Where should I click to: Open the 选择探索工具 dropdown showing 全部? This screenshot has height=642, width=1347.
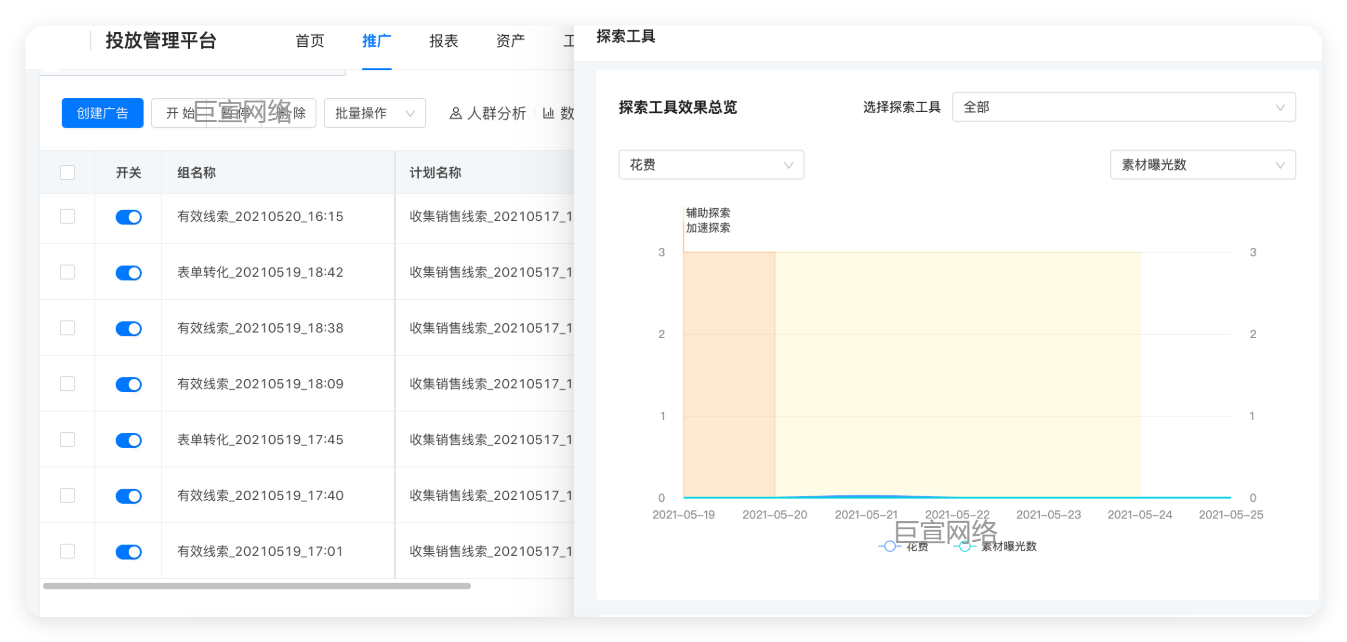coord(1123,107)
